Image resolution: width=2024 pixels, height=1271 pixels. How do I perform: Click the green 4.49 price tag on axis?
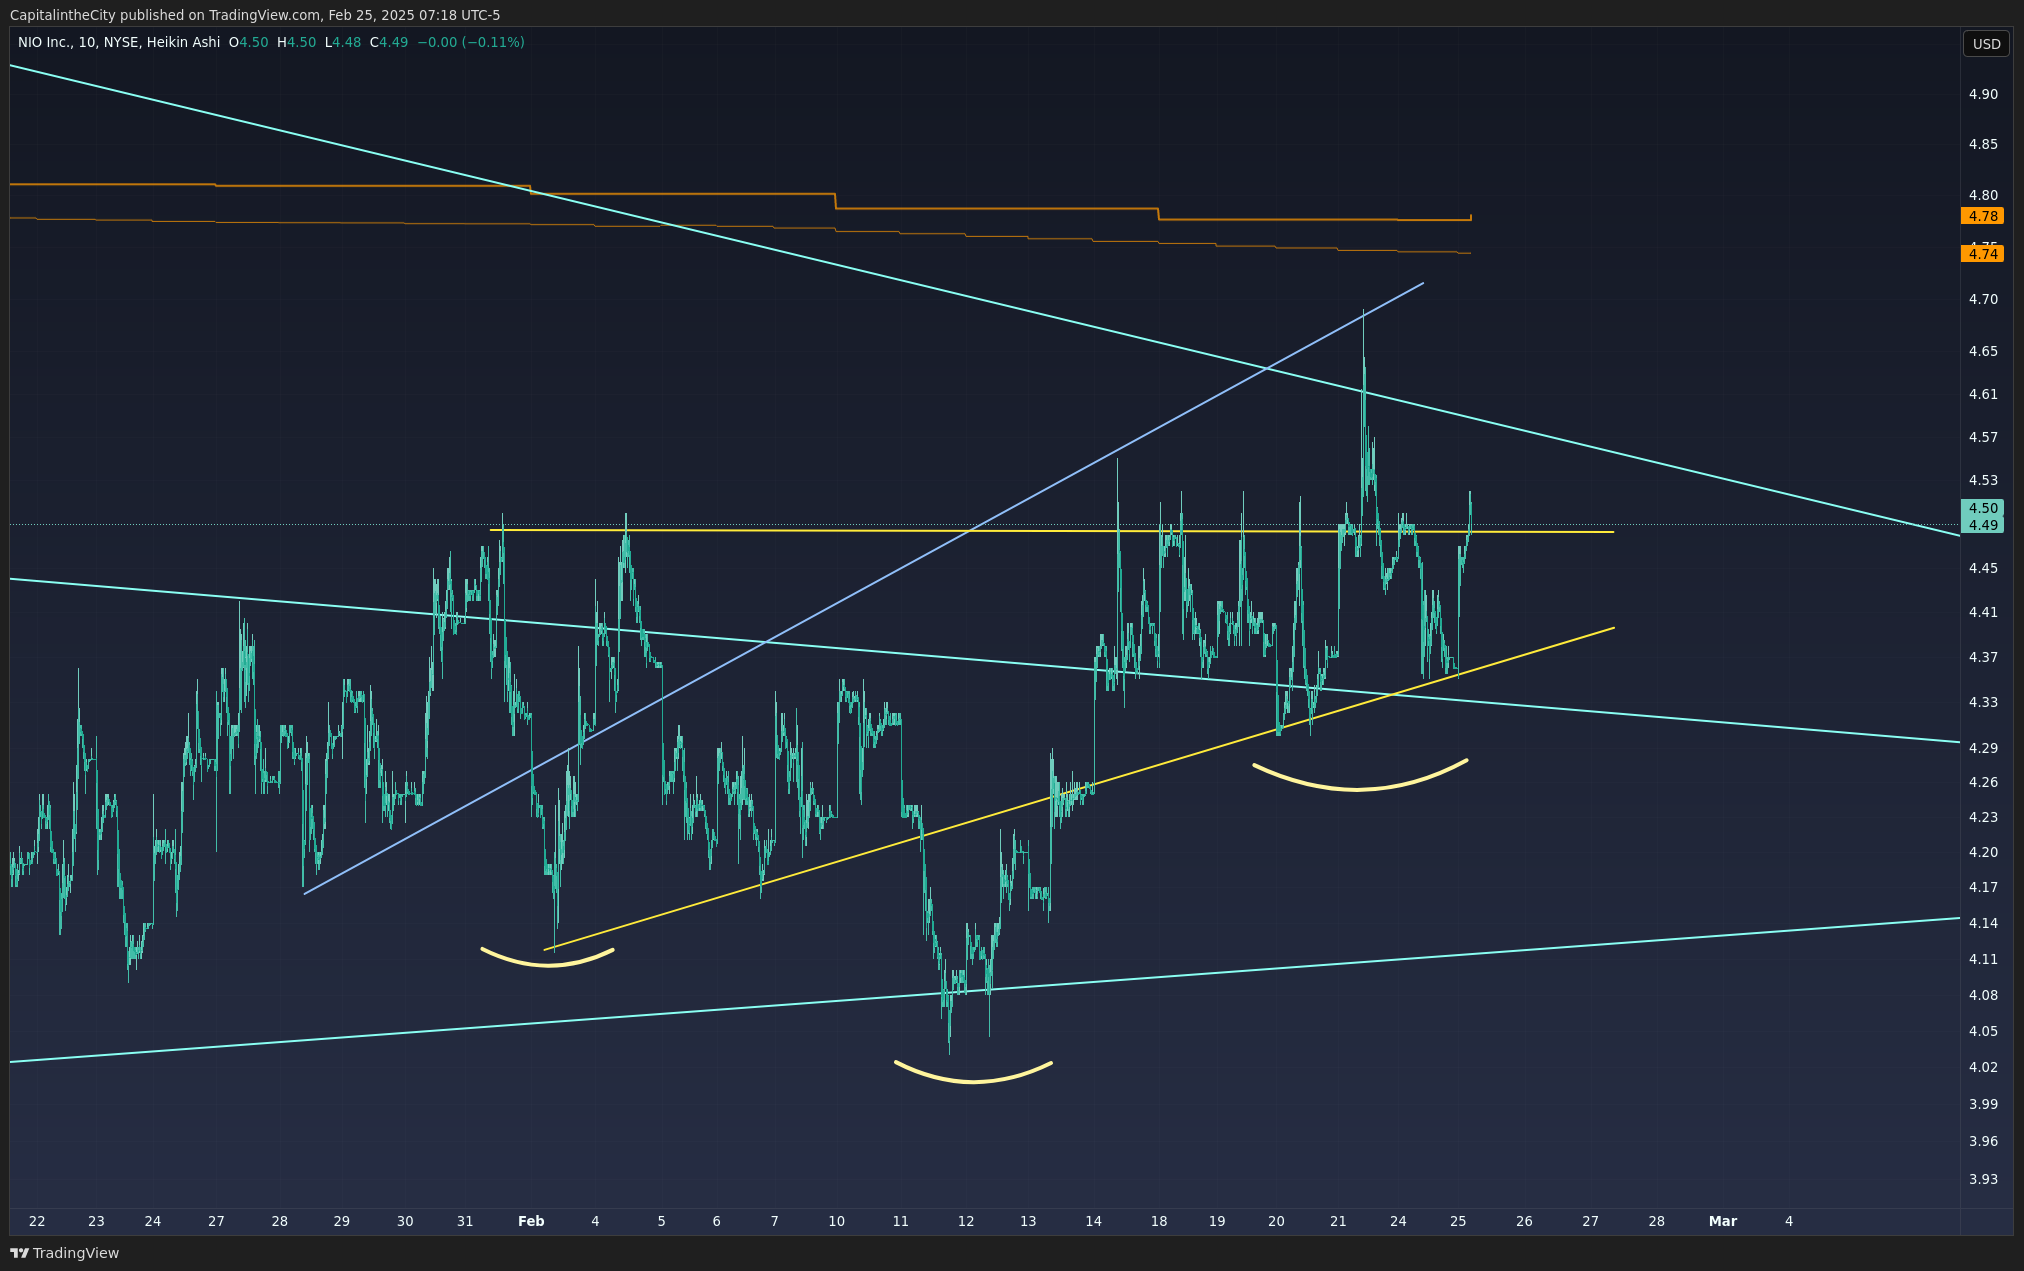1982,525
